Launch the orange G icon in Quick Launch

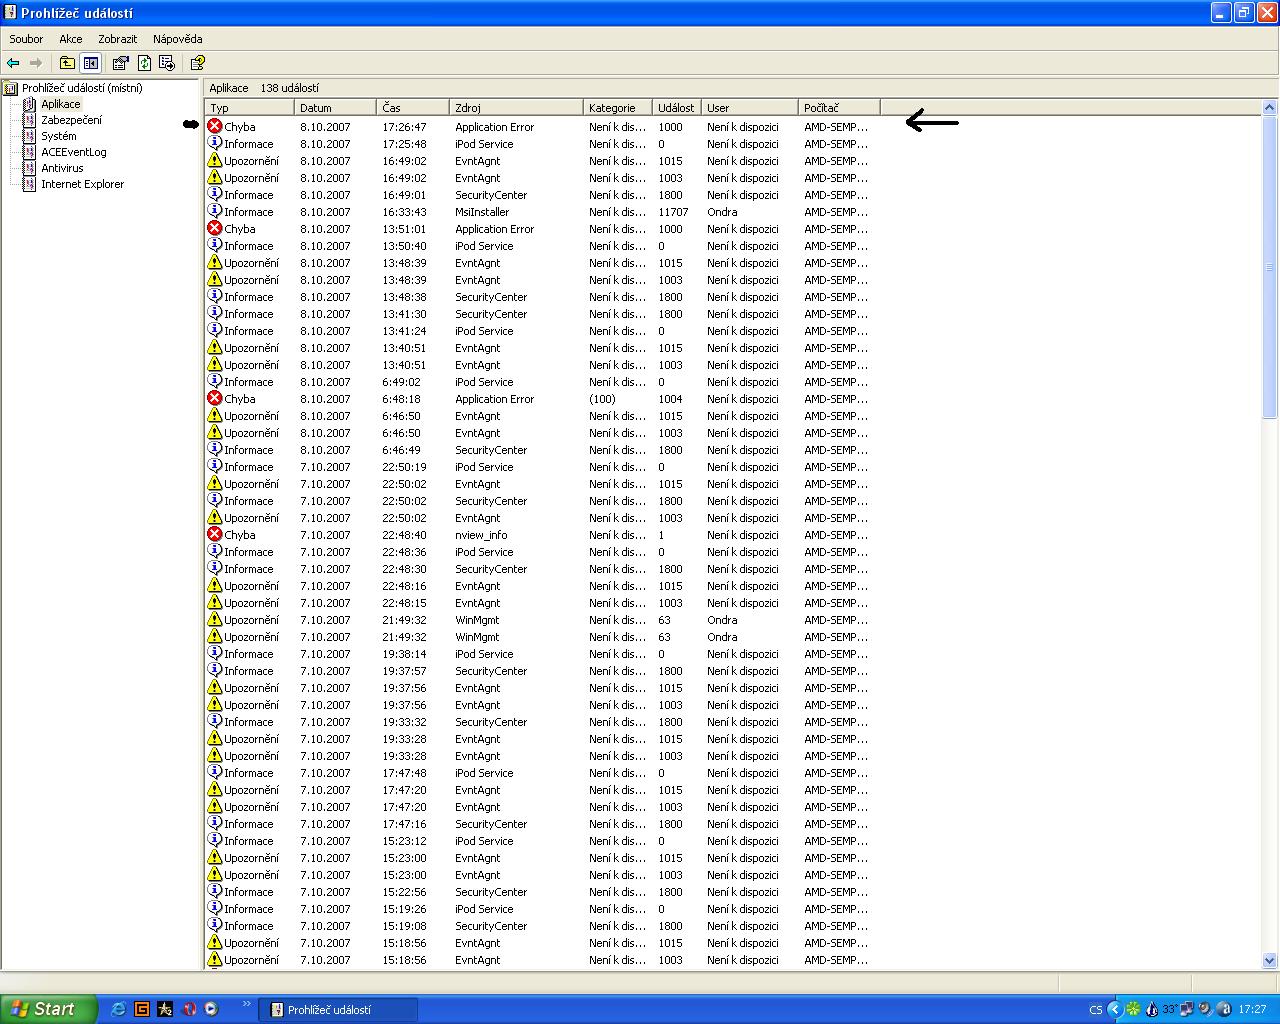[x=142, y=1009]
